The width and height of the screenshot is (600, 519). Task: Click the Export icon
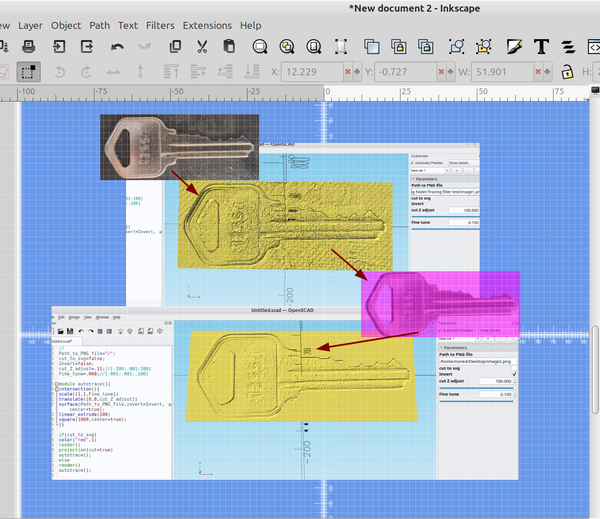click(x=87, y=47)
